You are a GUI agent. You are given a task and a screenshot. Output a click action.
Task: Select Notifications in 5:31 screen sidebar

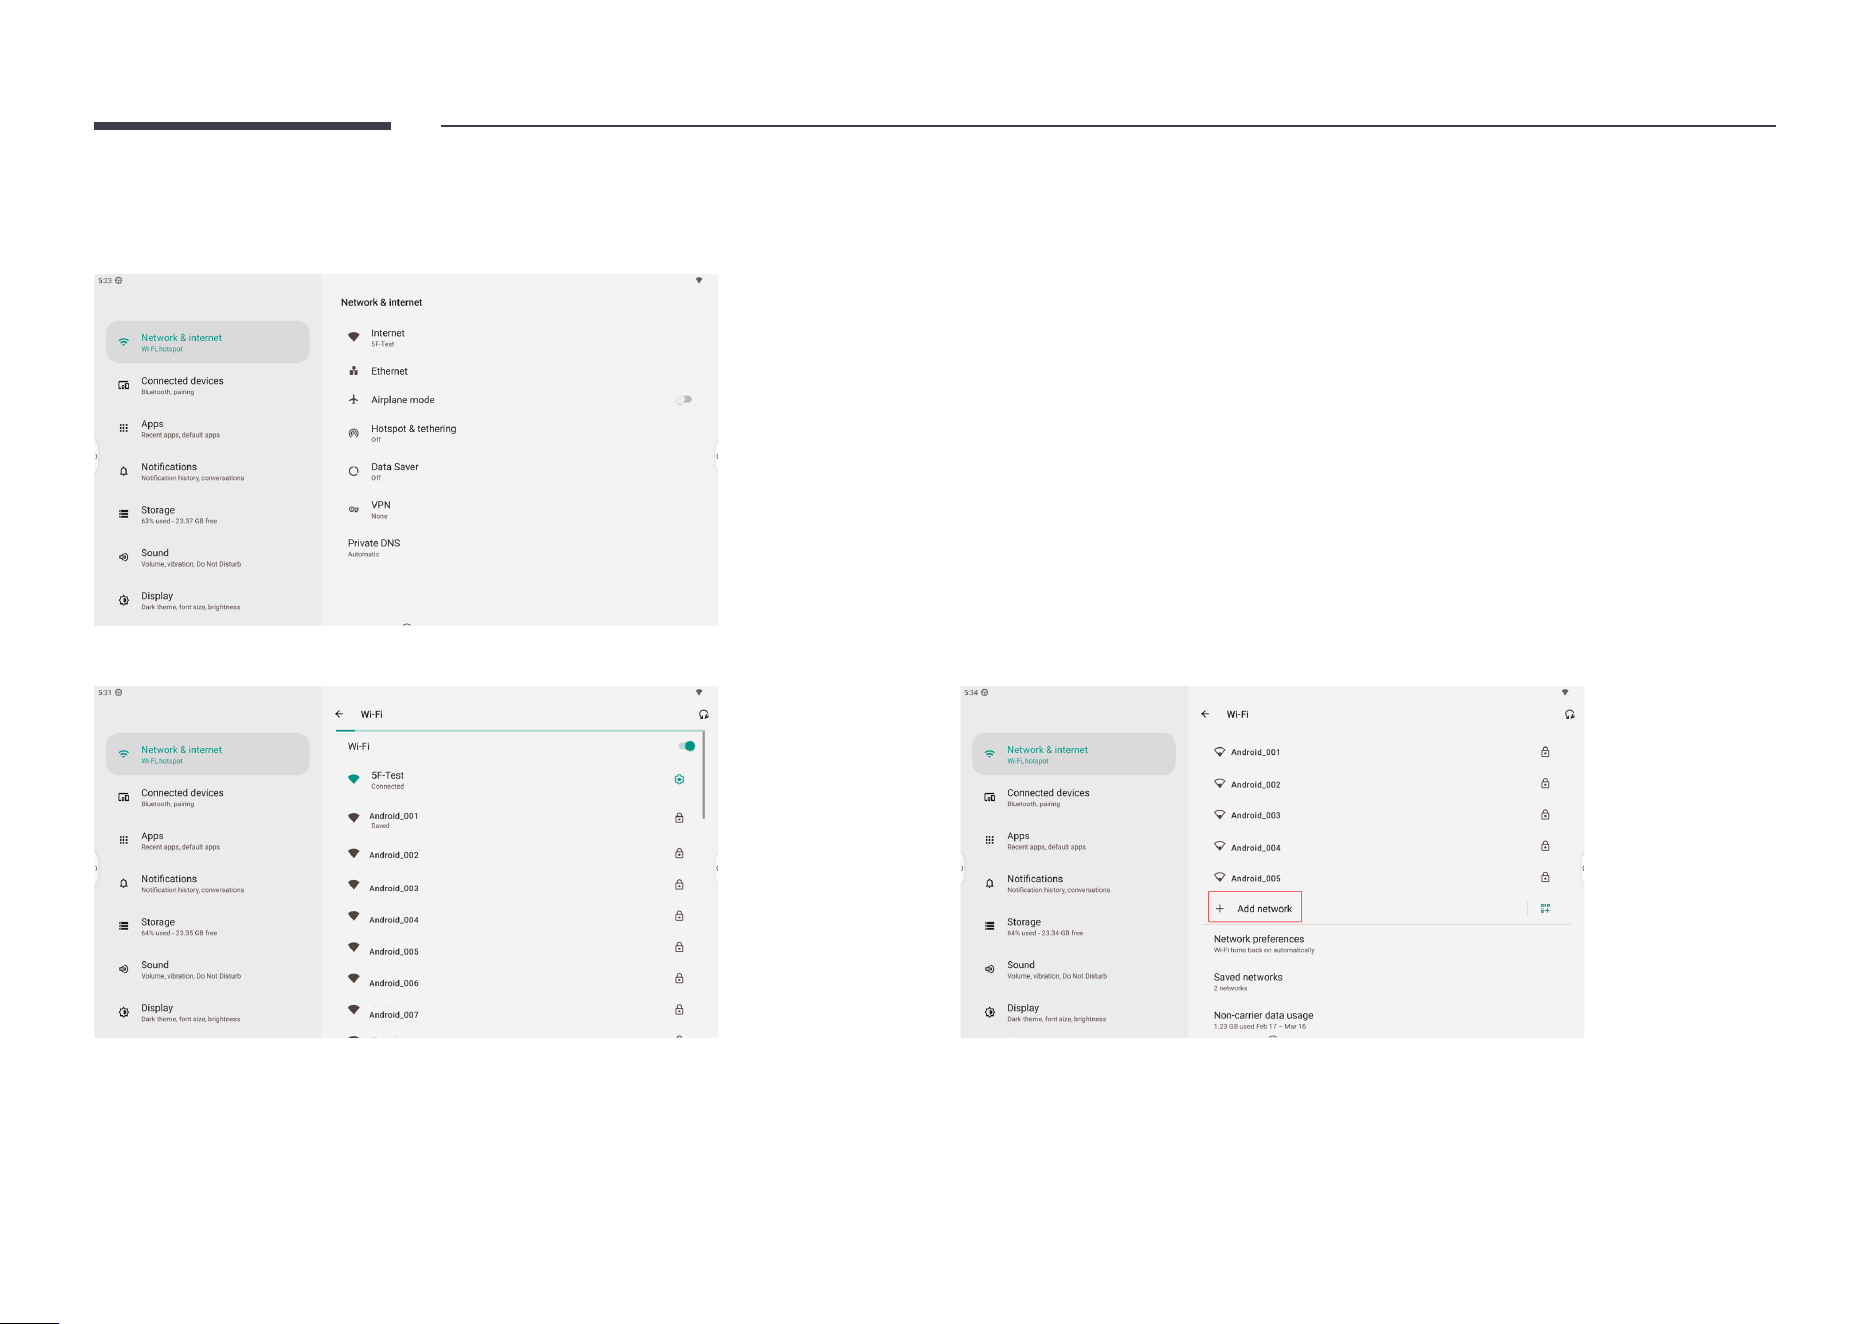coord(208,883)
